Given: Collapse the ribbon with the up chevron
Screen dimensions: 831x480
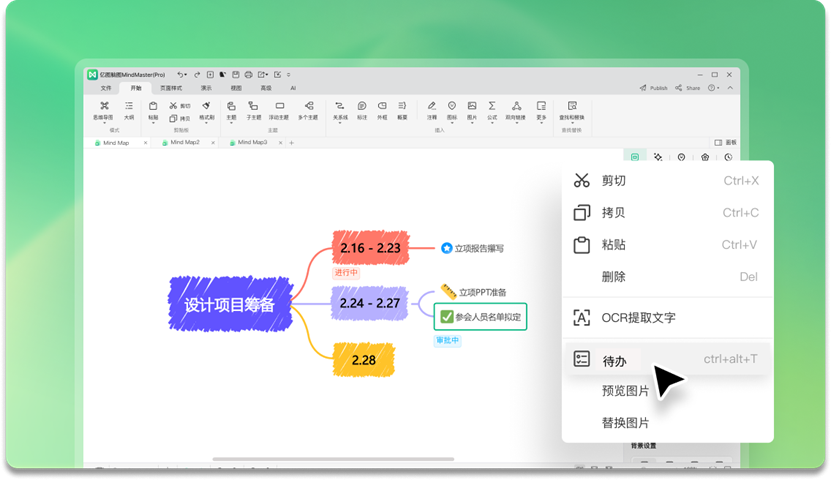Looking at the screenshot, I should [732, 88].
